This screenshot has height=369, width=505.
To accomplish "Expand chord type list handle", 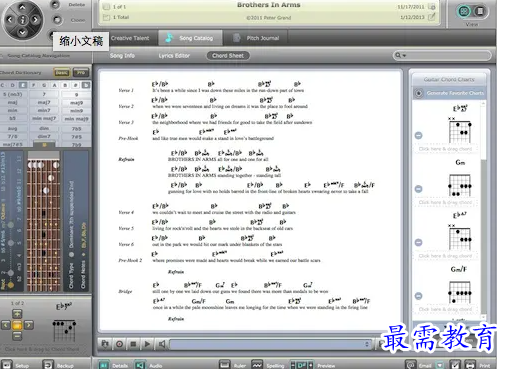I will [x=44, y=144].
